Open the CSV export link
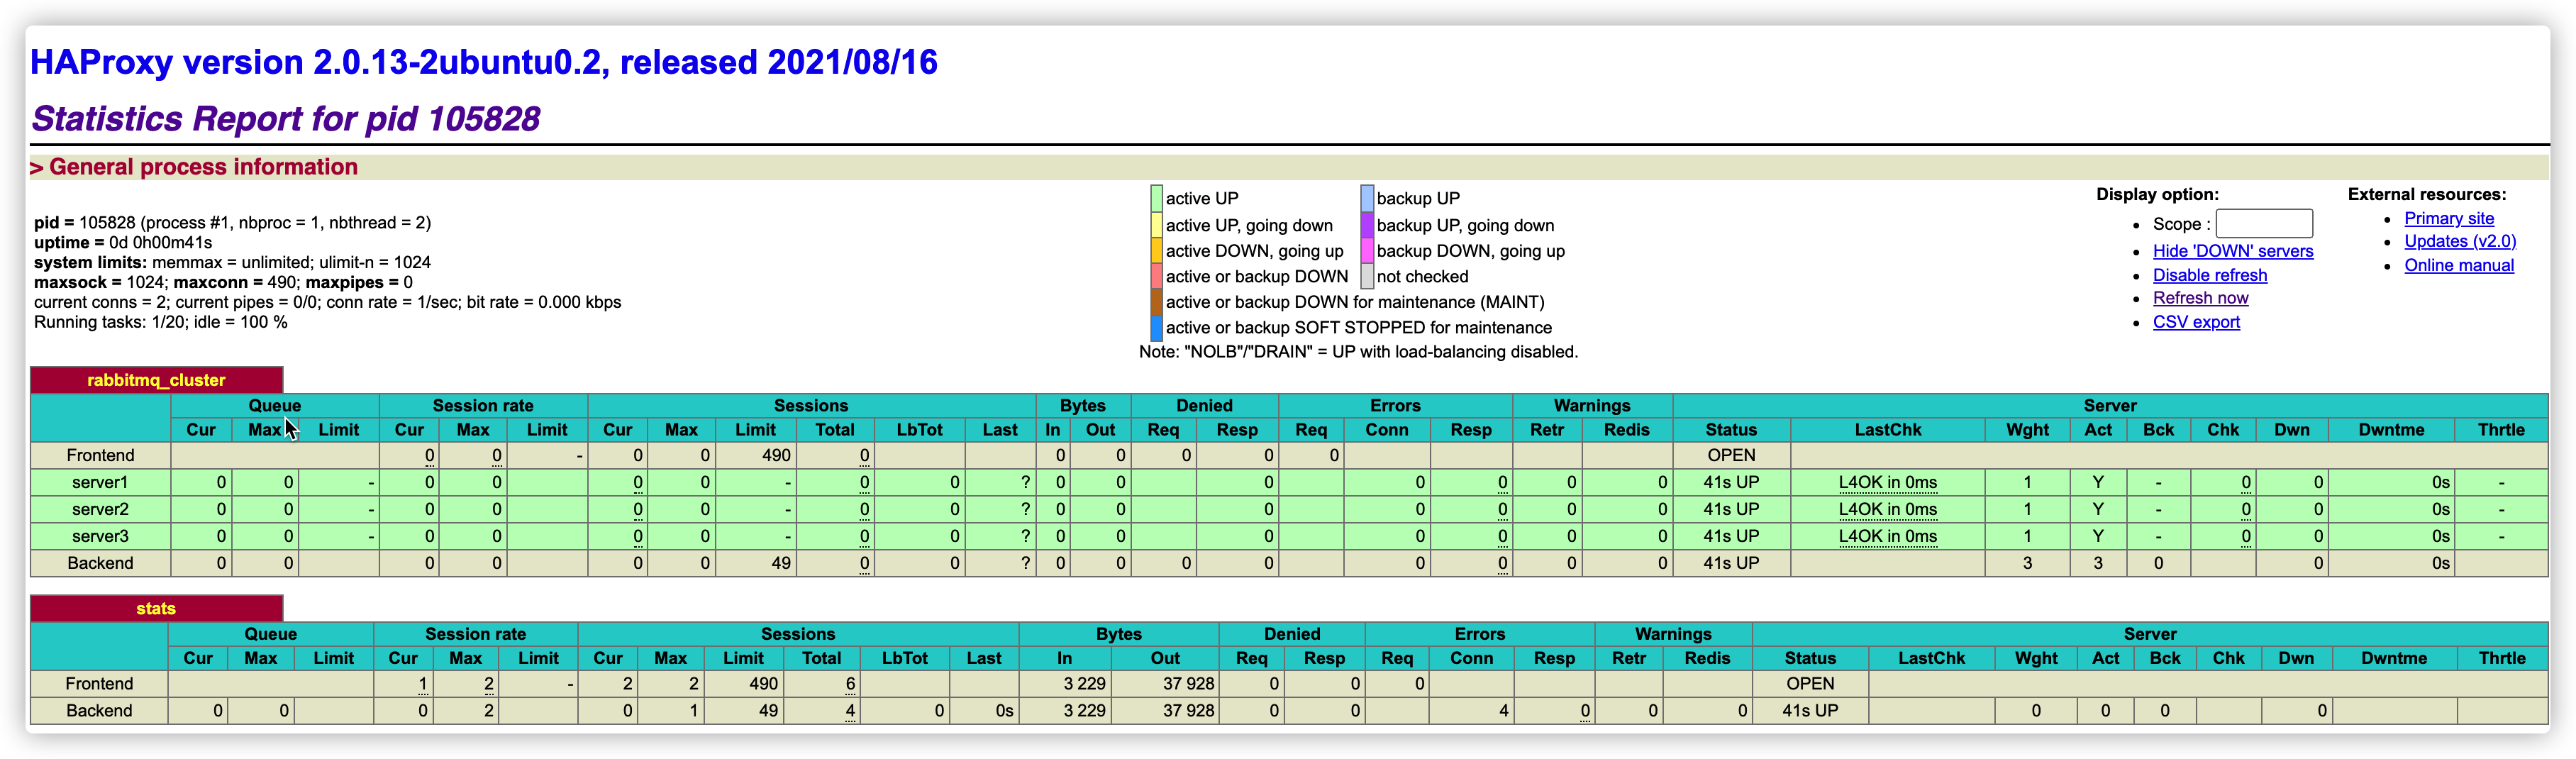The image size is (2576, 759). [2196, 322]
